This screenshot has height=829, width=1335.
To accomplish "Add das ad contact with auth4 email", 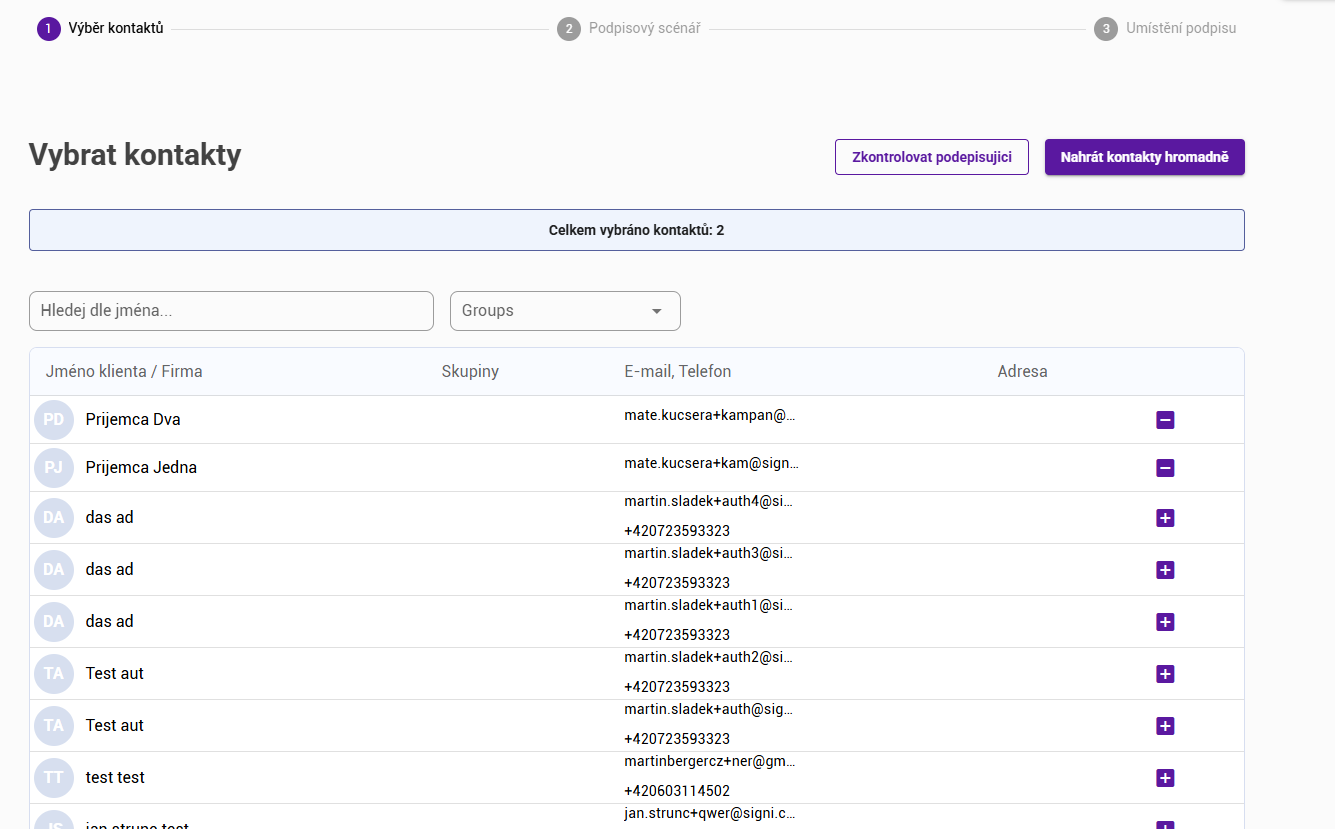I will pos(1164,518).
